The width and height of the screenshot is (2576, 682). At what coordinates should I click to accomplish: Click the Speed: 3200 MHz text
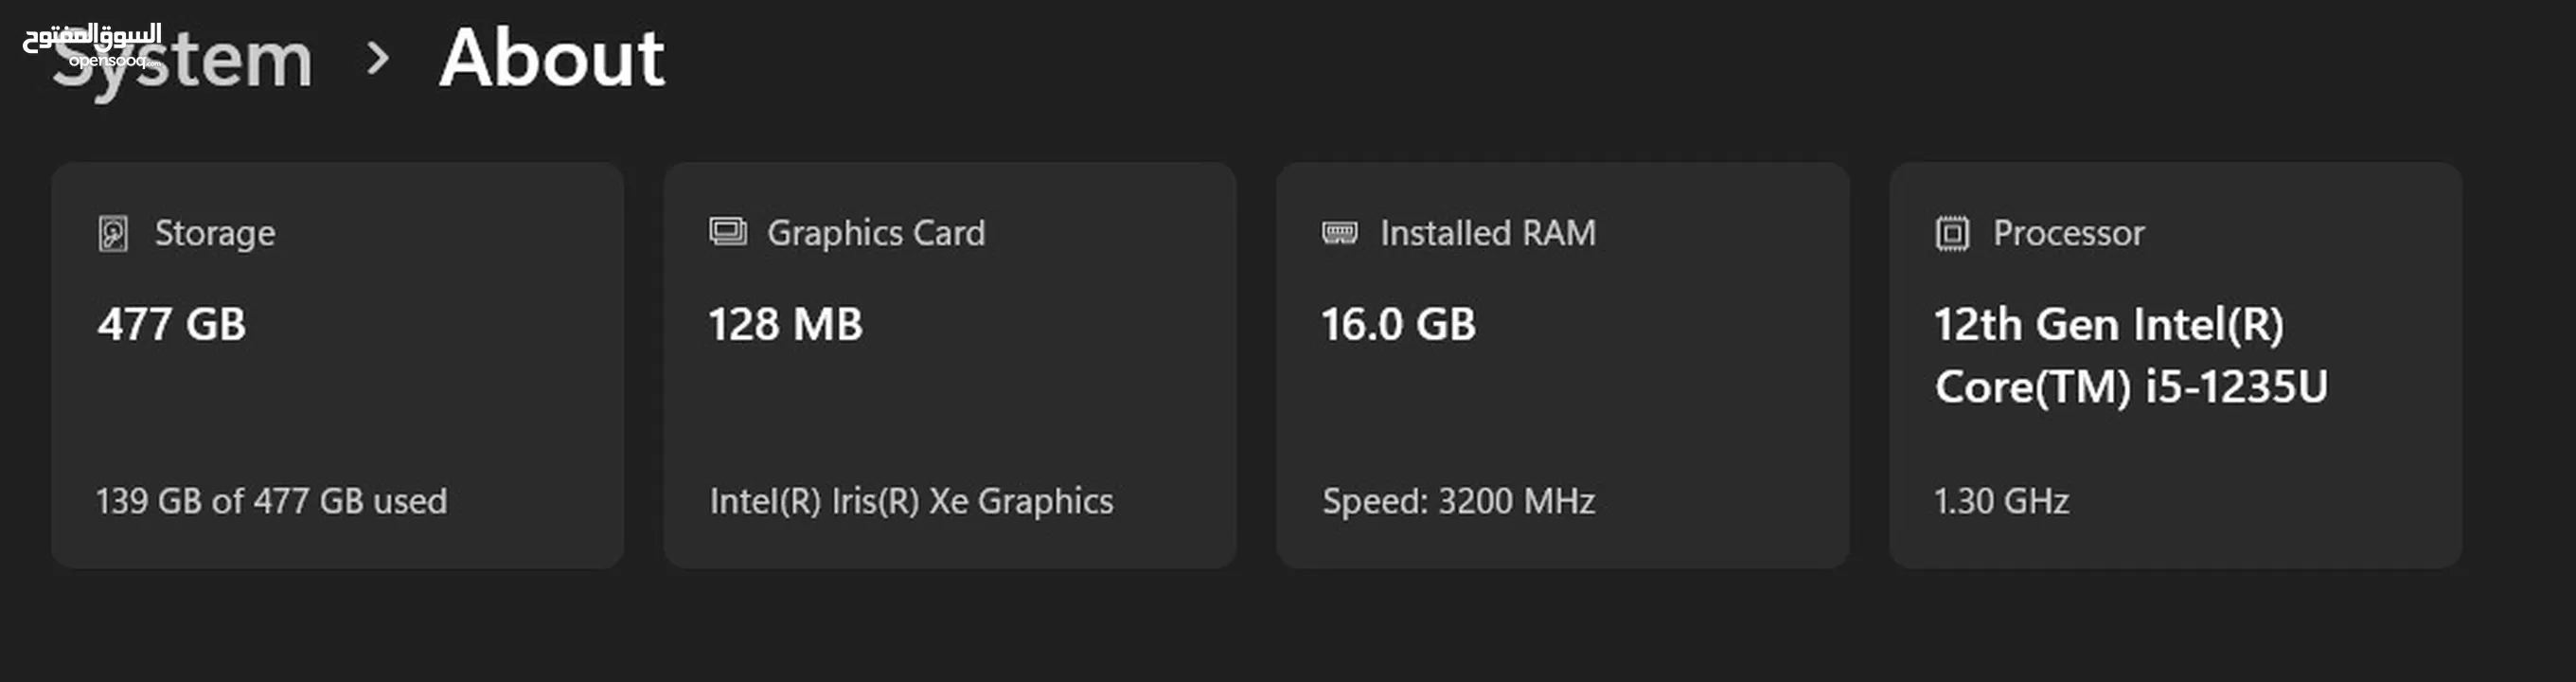pyautogui.click(x=1458, y=501)
